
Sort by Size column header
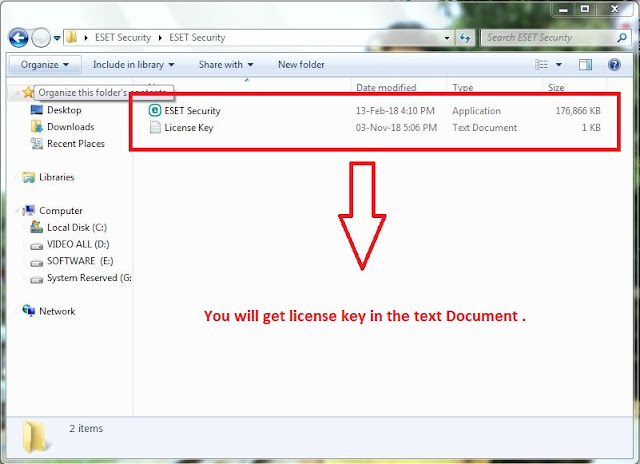pyautogui.click(x=556, y=87)
